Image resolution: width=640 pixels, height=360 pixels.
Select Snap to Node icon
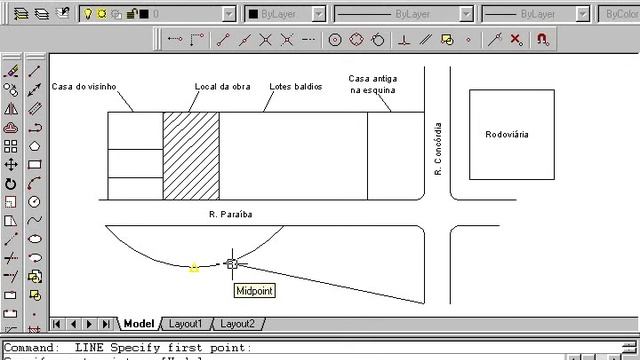tap(468, 40)
